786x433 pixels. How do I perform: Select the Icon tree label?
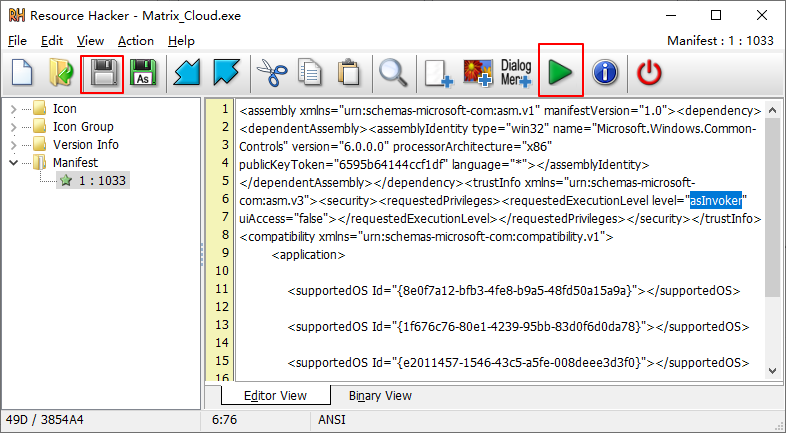coord(65,108)
